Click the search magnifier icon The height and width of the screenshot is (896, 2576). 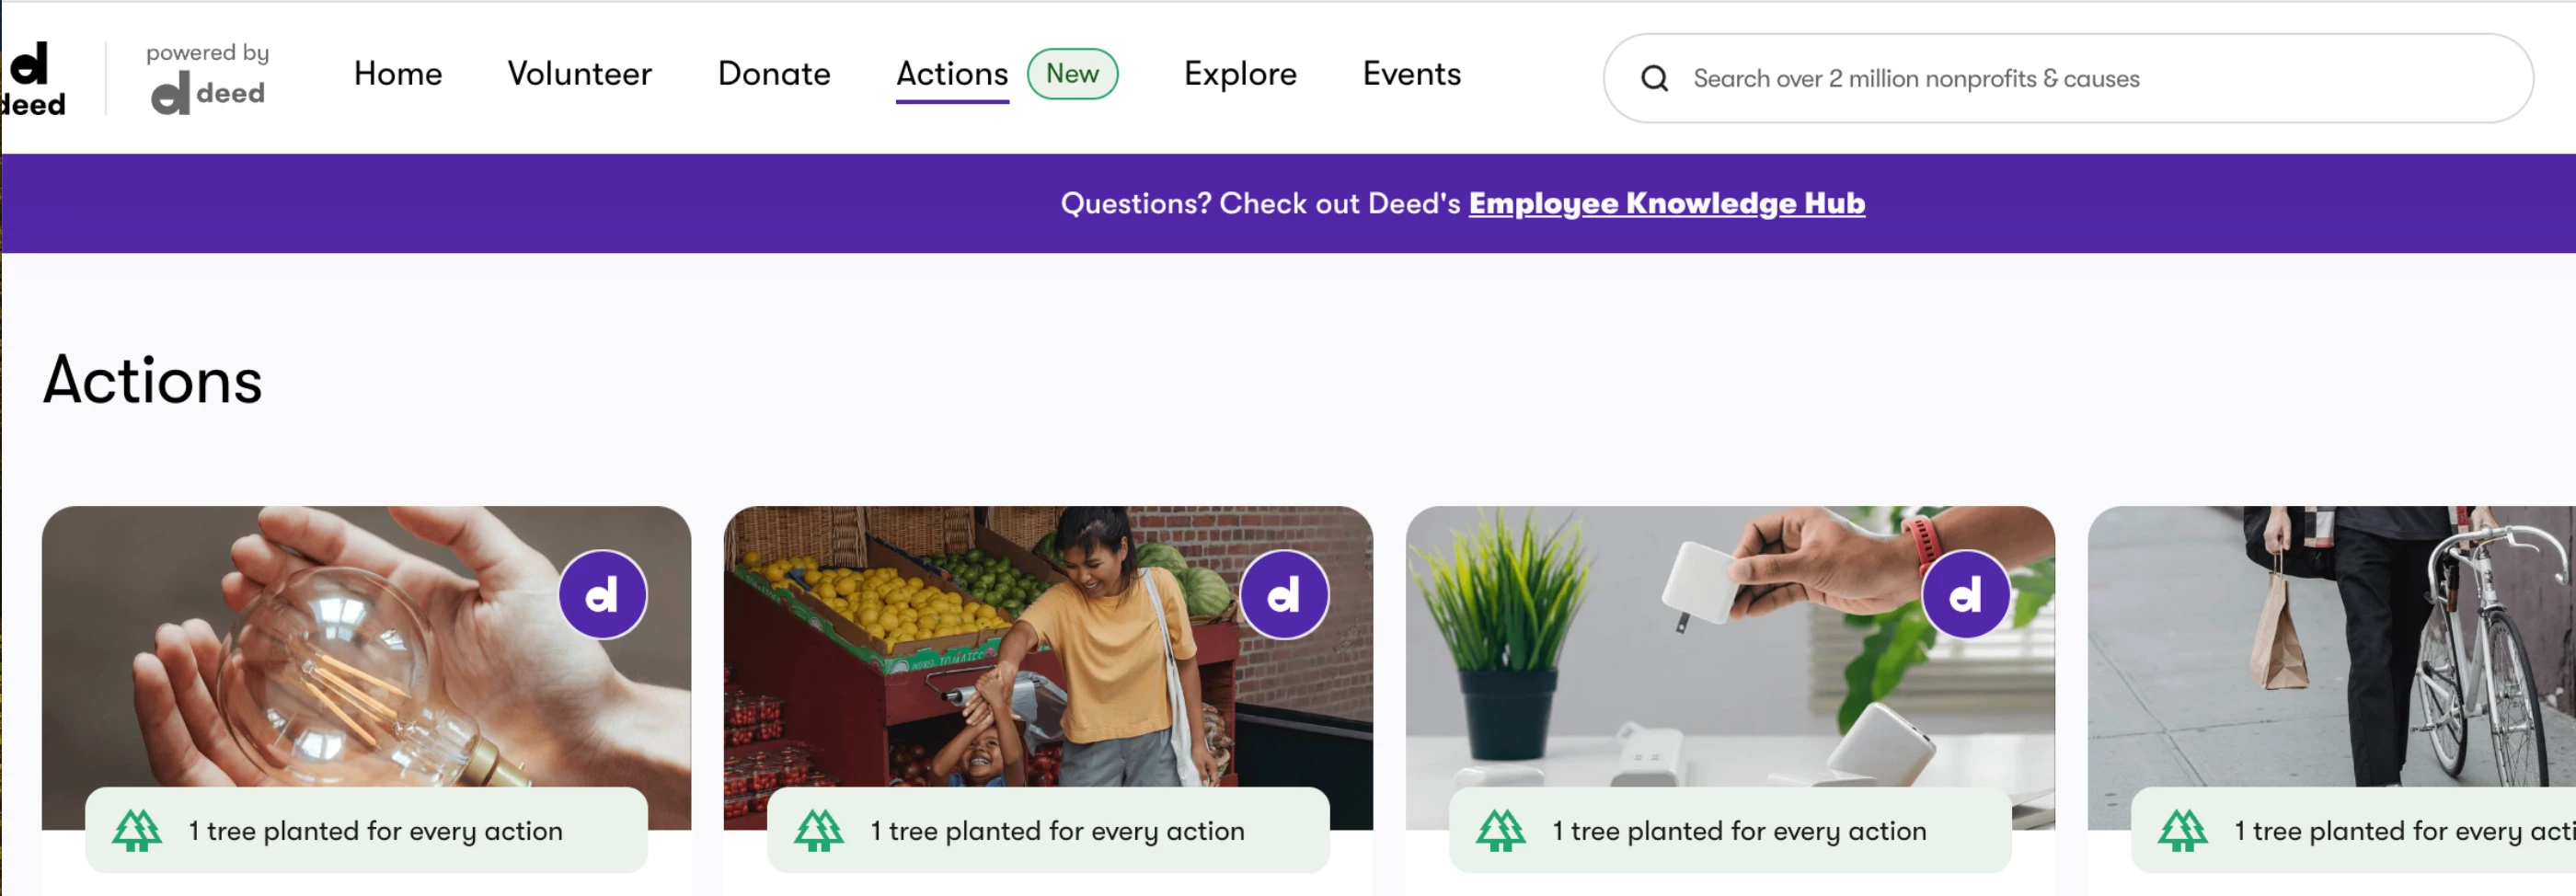pos(1654,78)
